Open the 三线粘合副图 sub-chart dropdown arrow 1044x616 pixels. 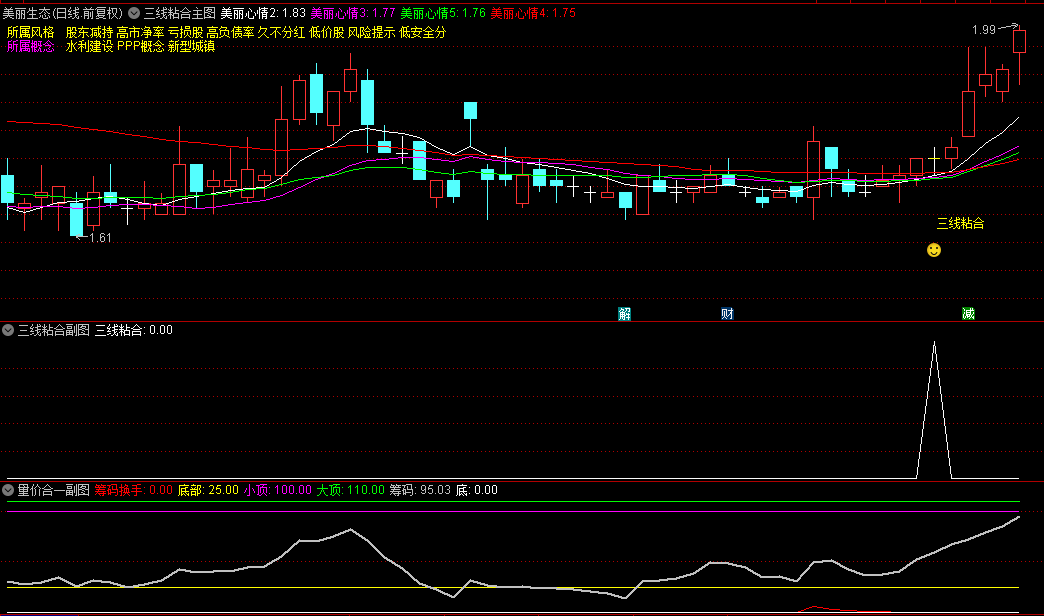tap(8, 329)
